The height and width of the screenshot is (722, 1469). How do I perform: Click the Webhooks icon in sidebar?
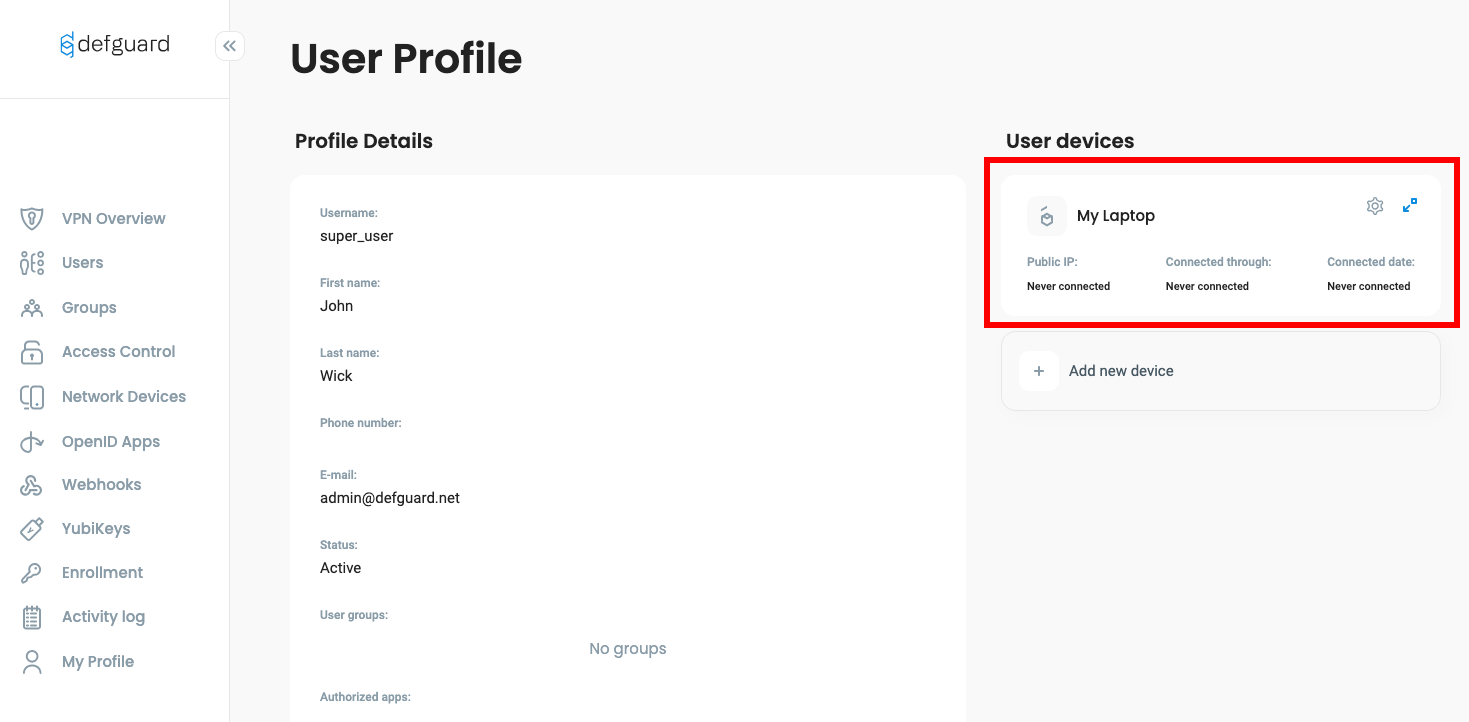[32, 485]
